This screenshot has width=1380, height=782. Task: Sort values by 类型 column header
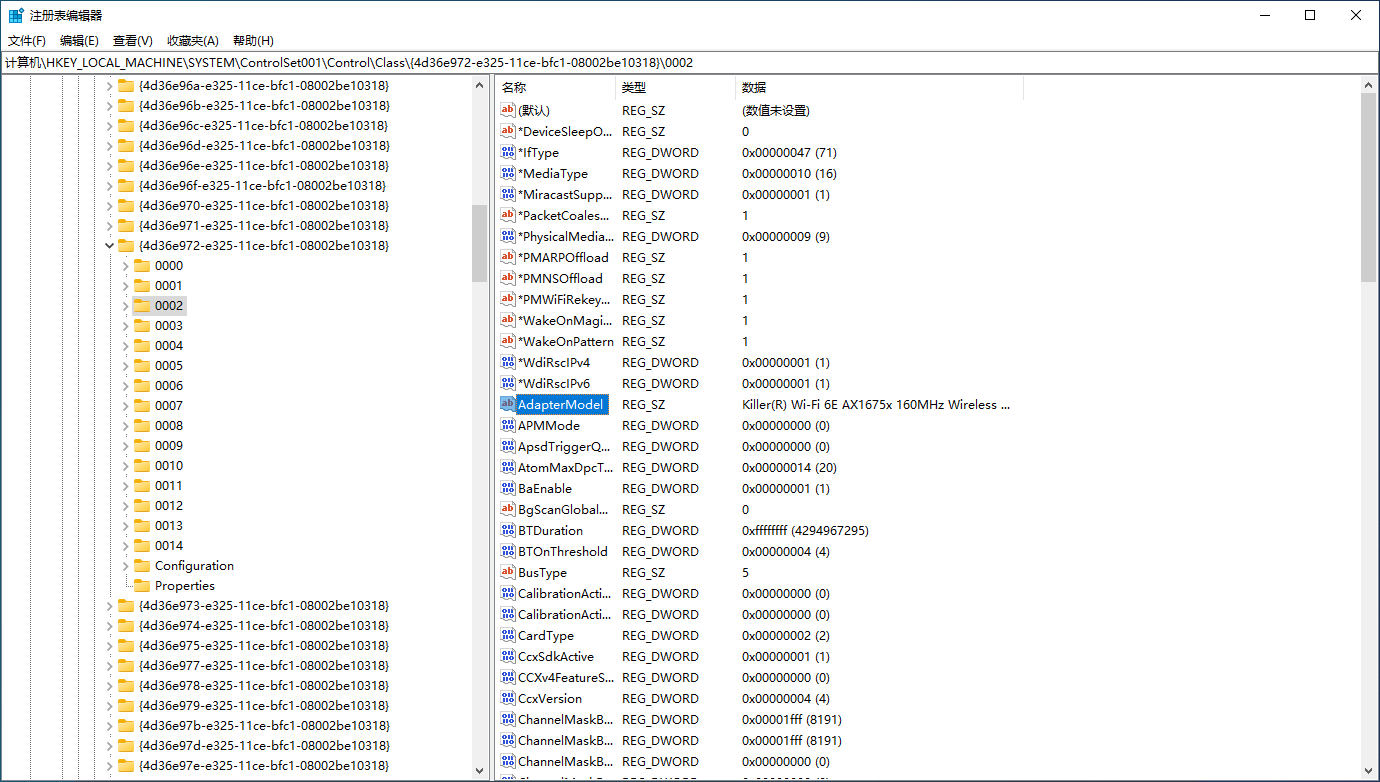pyautogui.click(x=675, y=88)
